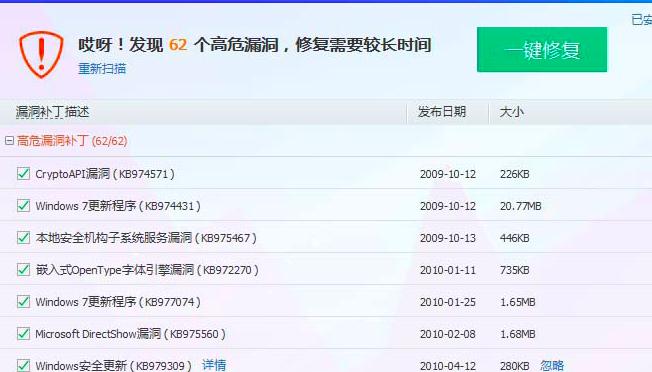The width and height of the screenshot is (652, 372).
Task: Uncheck the Windows 7更新程序 KB977074 checkbox
Action: [23, 302]
